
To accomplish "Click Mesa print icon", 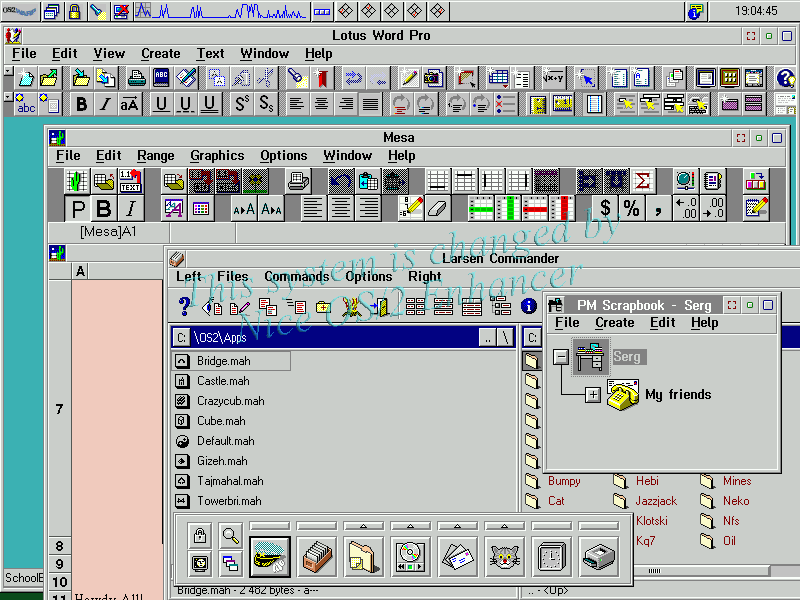I will click(x=298, y=181).
